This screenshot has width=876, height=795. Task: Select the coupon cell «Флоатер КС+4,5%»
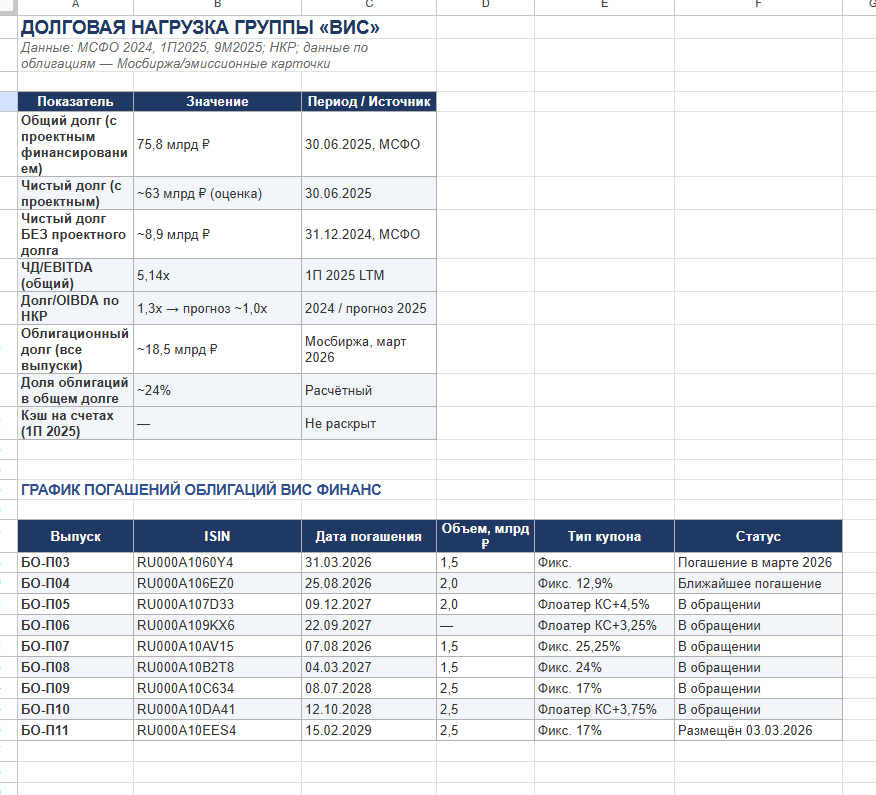pyautogui.click(x=604, y=604)
